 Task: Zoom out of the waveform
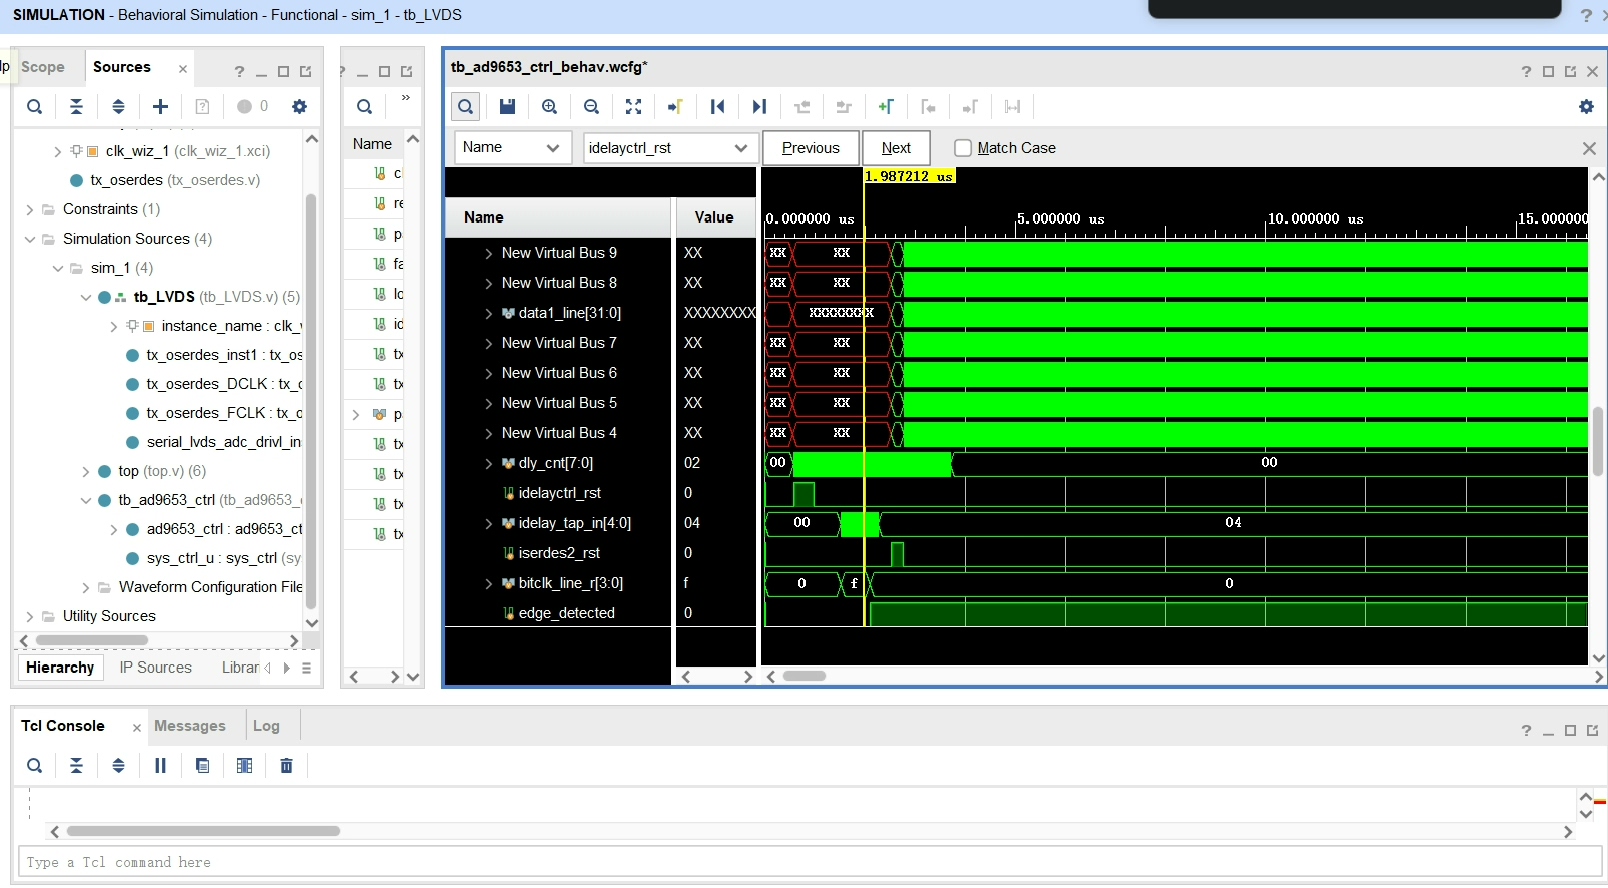(591, 107)
